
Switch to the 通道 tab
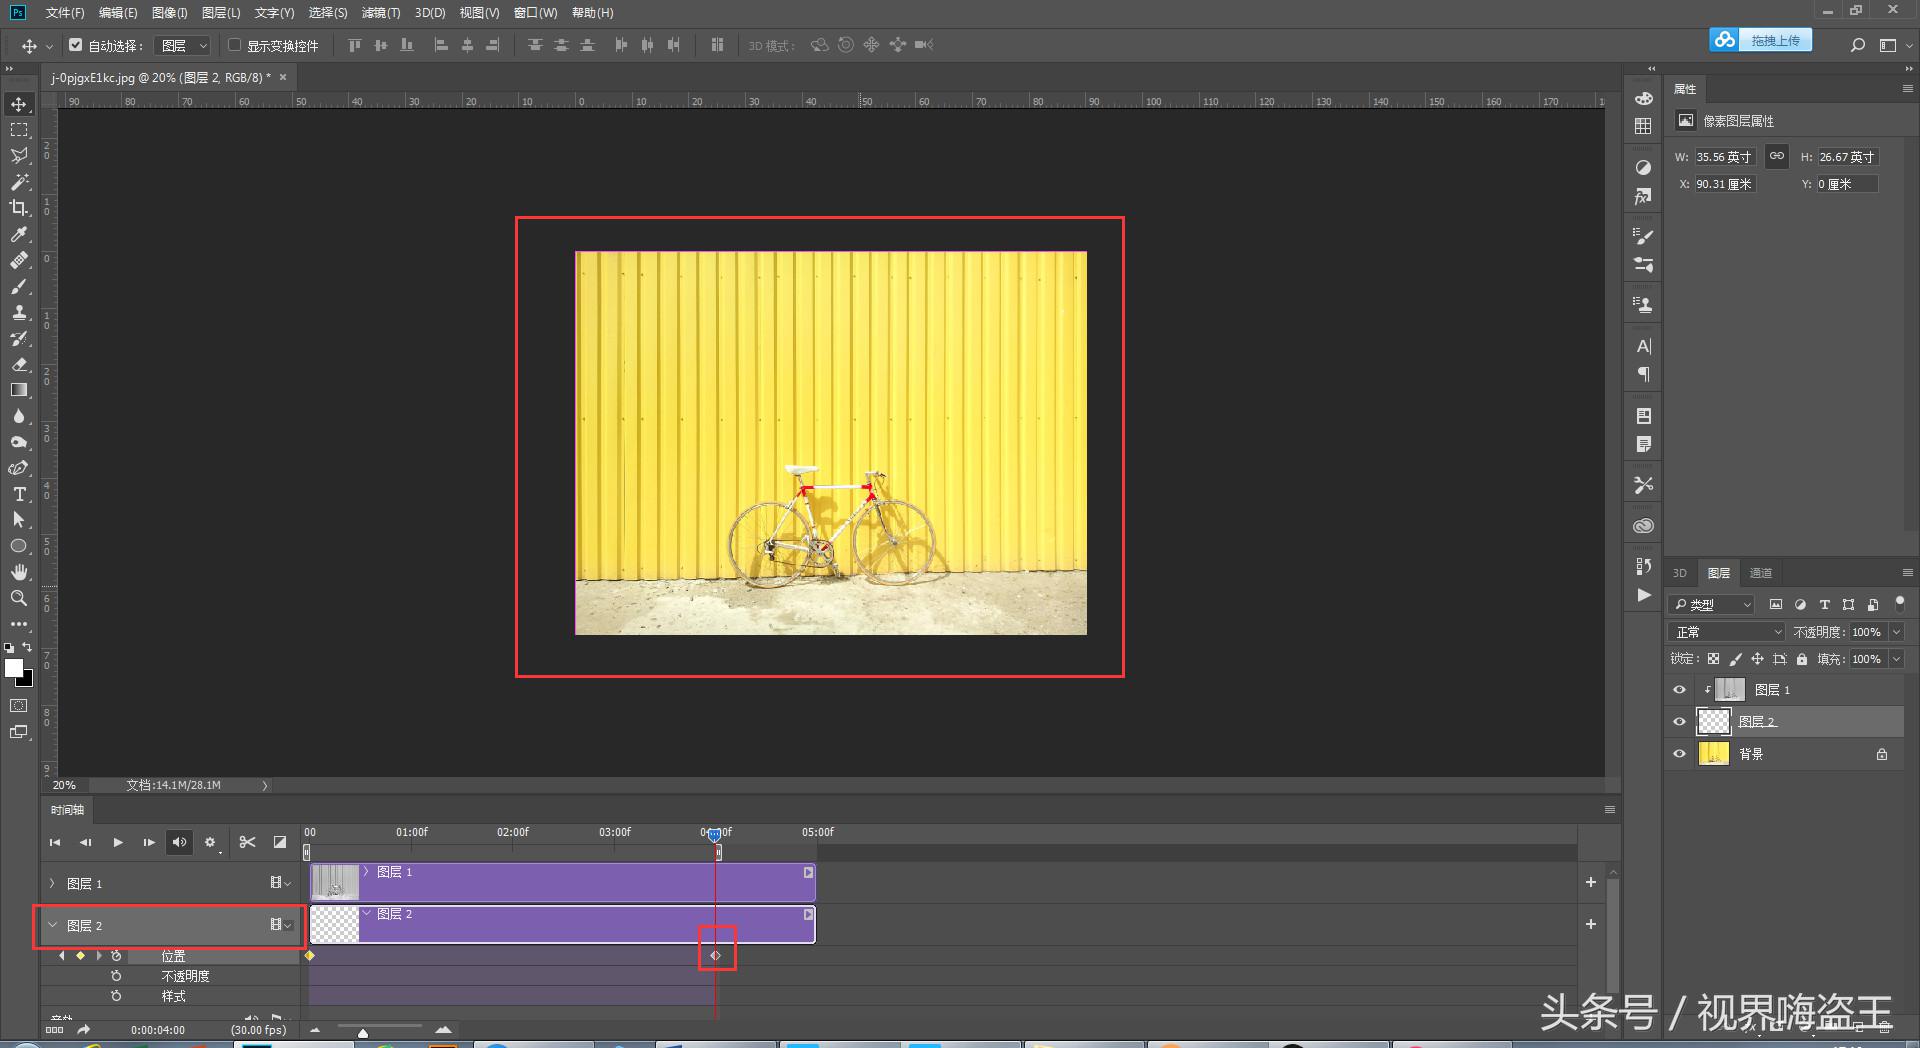point(1760,573)
